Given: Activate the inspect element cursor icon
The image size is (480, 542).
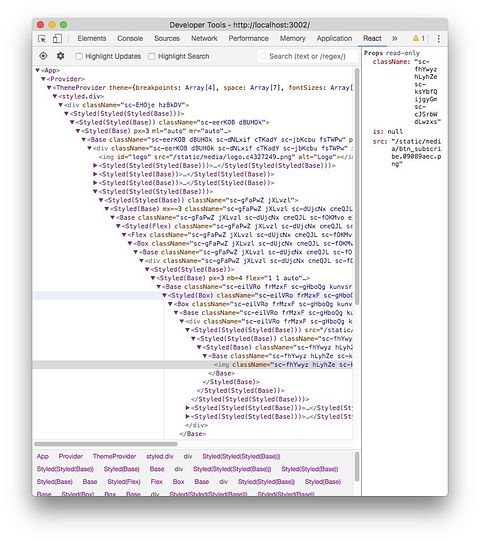Looking at the screenshot, I should 42,39.
